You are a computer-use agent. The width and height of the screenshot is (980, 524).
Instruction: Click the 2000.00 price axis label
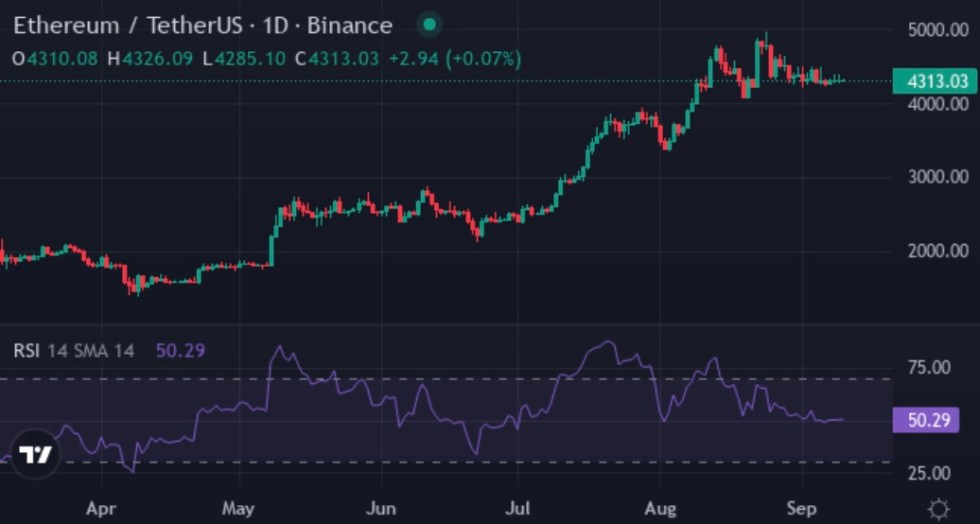point(938,251)
